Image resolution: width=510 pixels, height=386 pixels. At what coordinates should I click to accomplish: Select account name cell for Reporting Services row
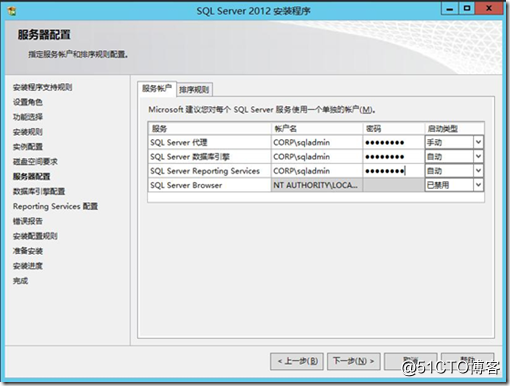[x=317, y=171]
